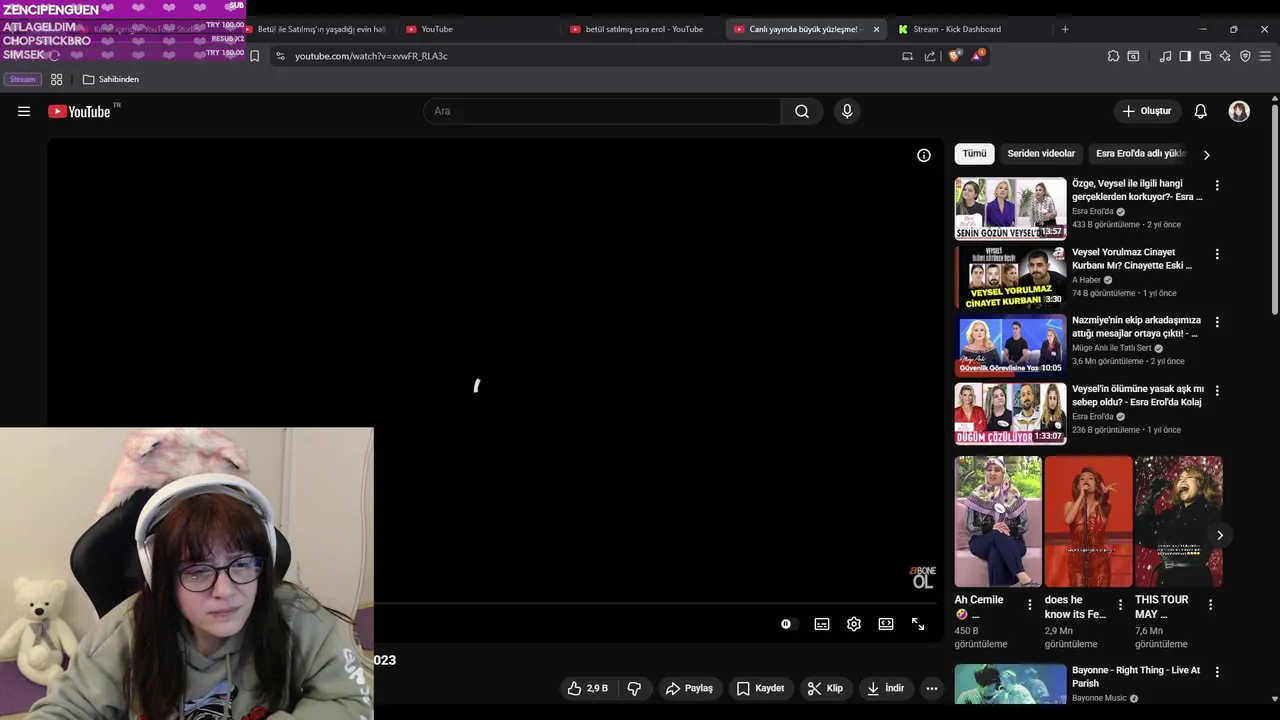This screenshot has height=720, width=1280.
Task: Show more filter chips with the arrow
Action: [x=1206, y=155]
